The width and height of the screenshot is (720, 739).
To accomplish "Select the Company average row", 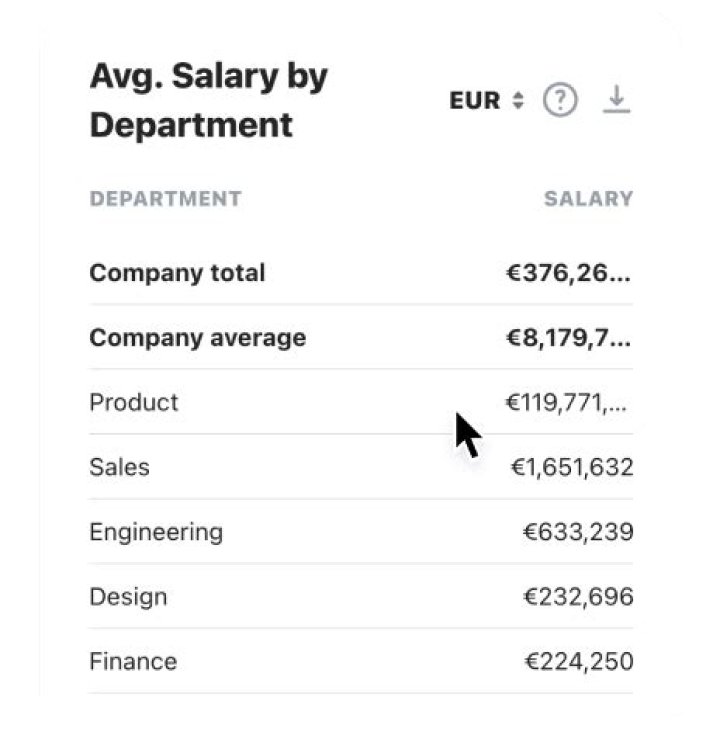I will pos(197,338).
